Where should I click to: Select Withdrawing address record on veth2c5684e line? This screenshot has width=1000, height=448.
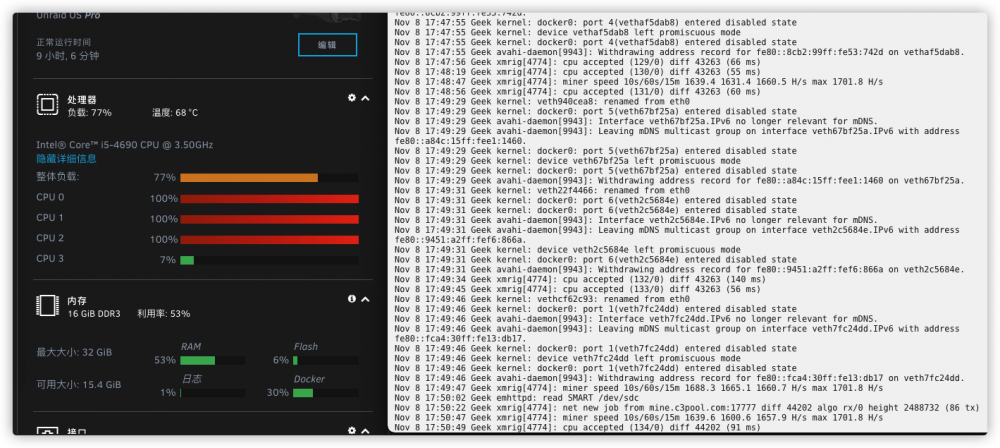tap(679, 269)
